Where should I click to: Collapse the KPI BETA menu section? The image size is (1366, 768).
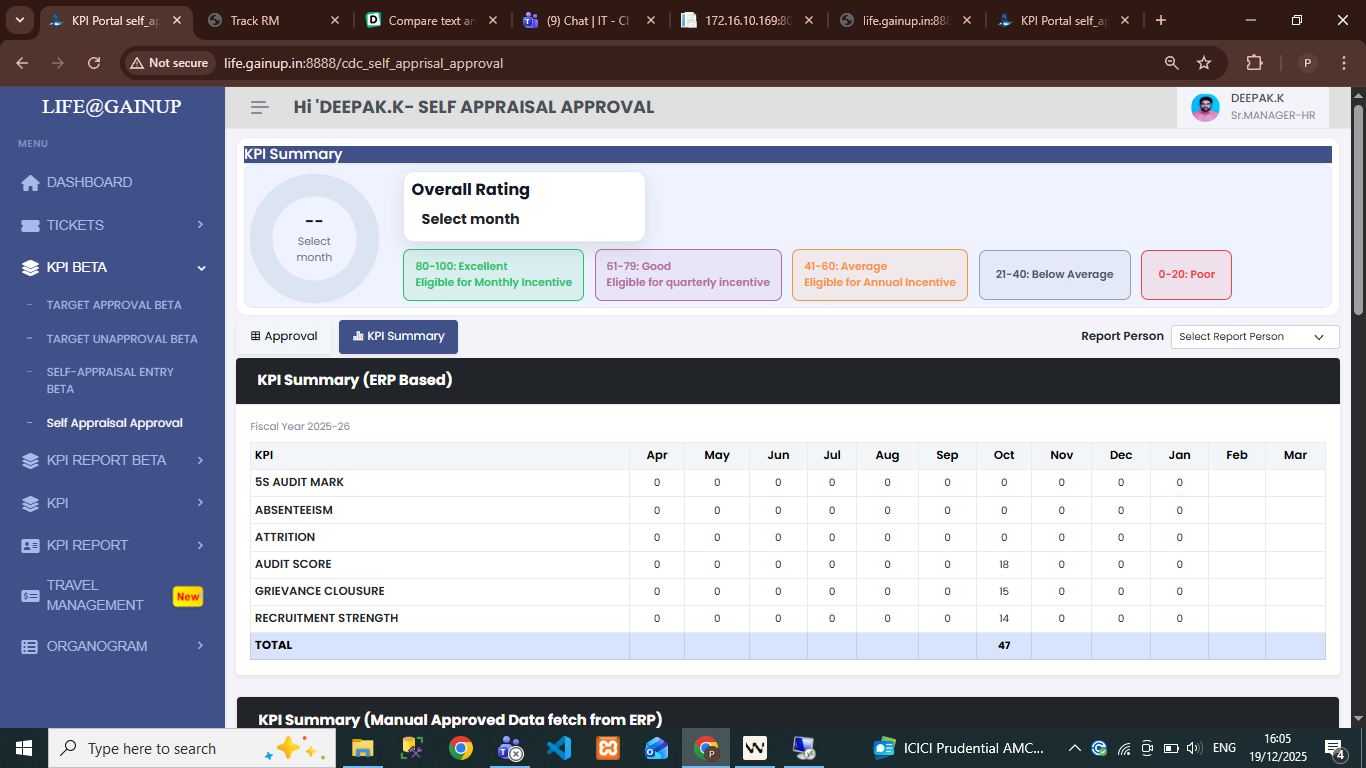click(x=201, y=268)
